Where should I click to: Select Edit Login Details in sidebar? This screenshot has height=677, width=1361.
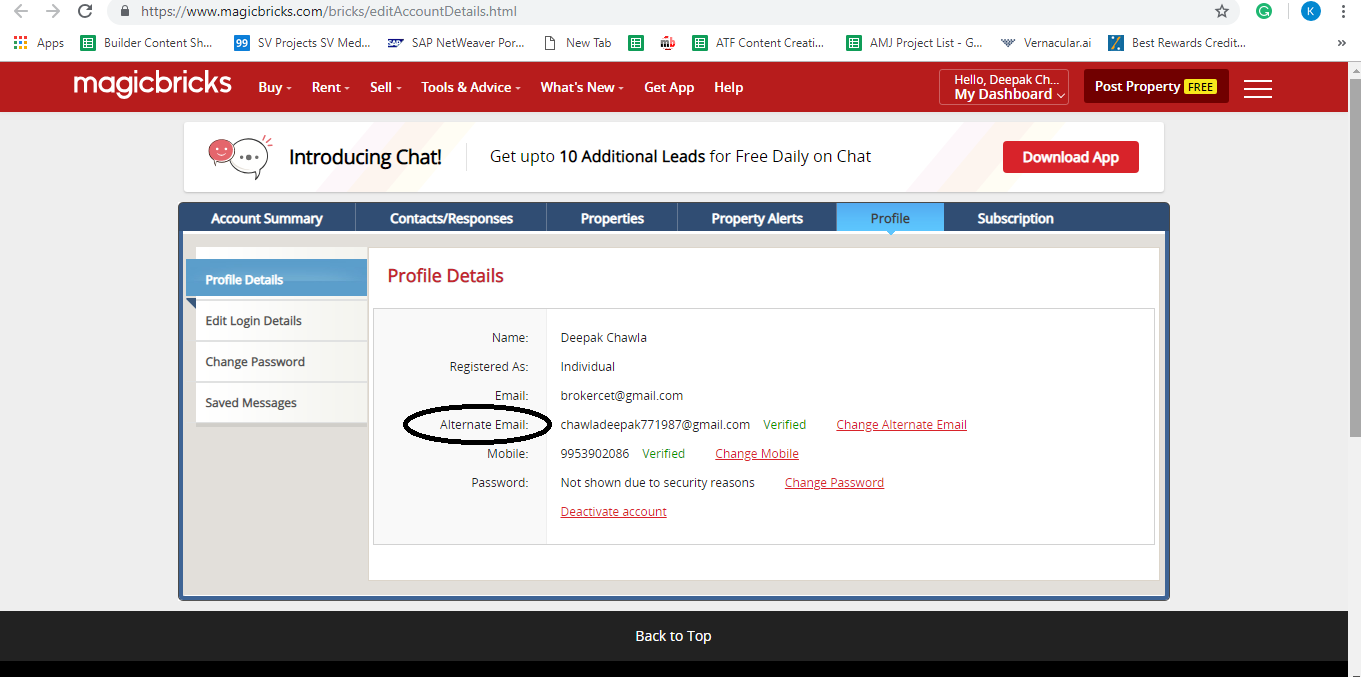pos(253,321)
